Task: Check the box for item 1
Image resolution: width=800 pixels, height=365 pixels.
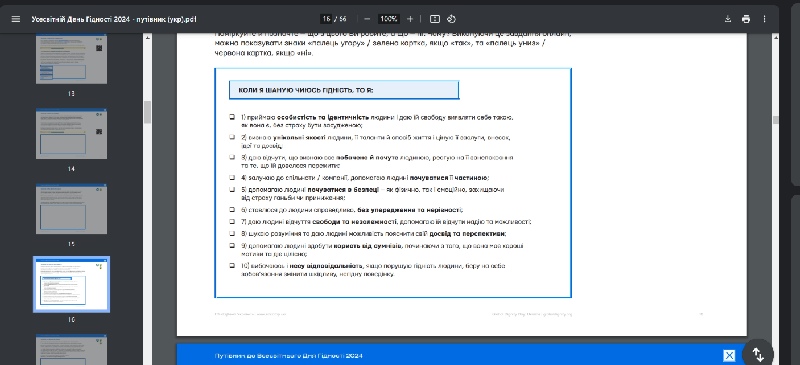Action: 232,117
